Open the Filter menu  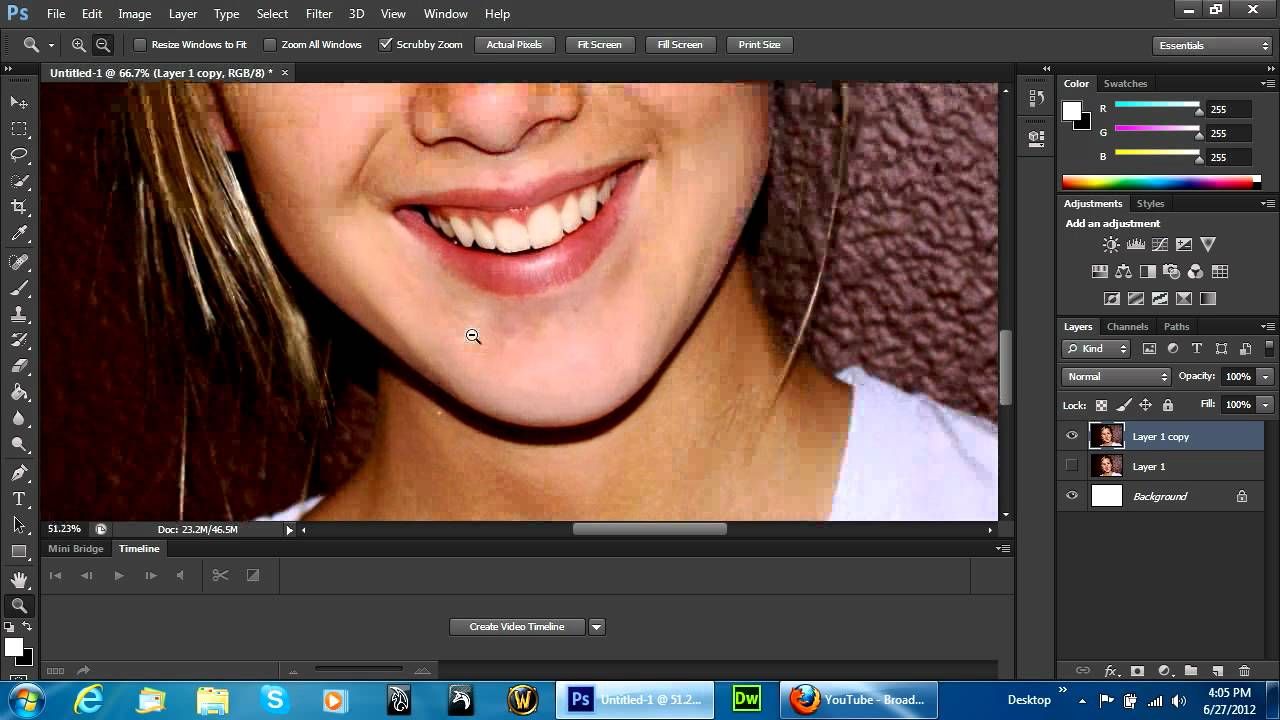coord(319,14)
